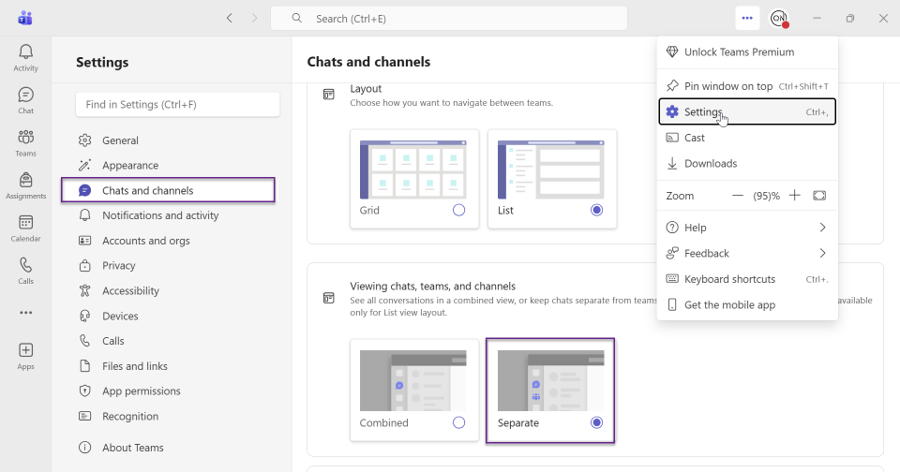900x472 pixels.
Task: Expand the Help submenu chevron
Action: 823,227
